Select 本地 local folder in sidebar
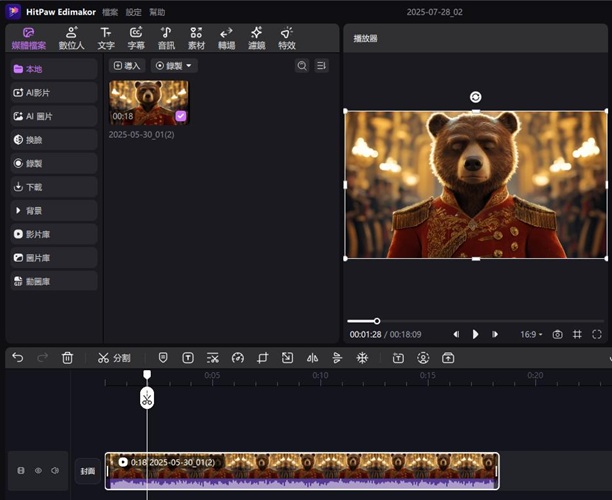The width and height of the screenshot is (612, 500). click(54, 69)
